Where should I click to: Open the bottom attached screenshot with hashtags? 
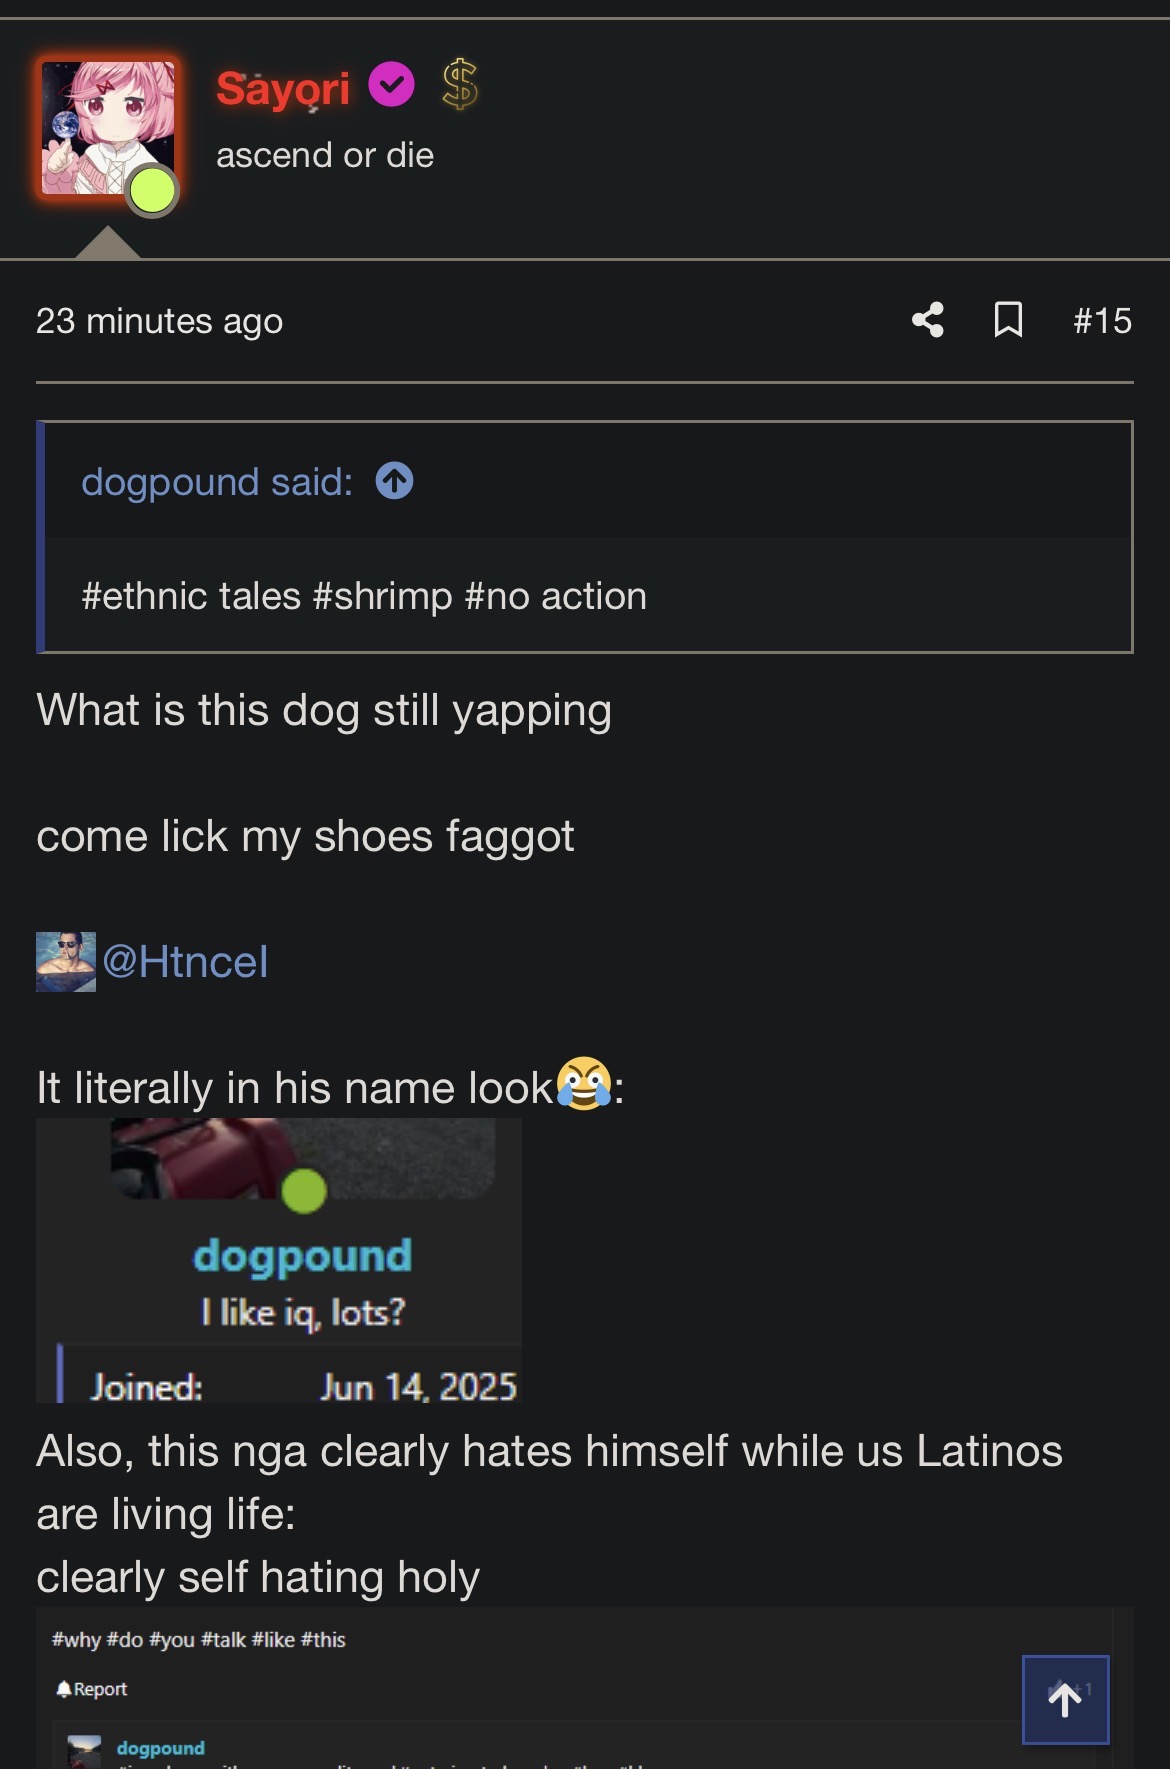point(584,1688)
